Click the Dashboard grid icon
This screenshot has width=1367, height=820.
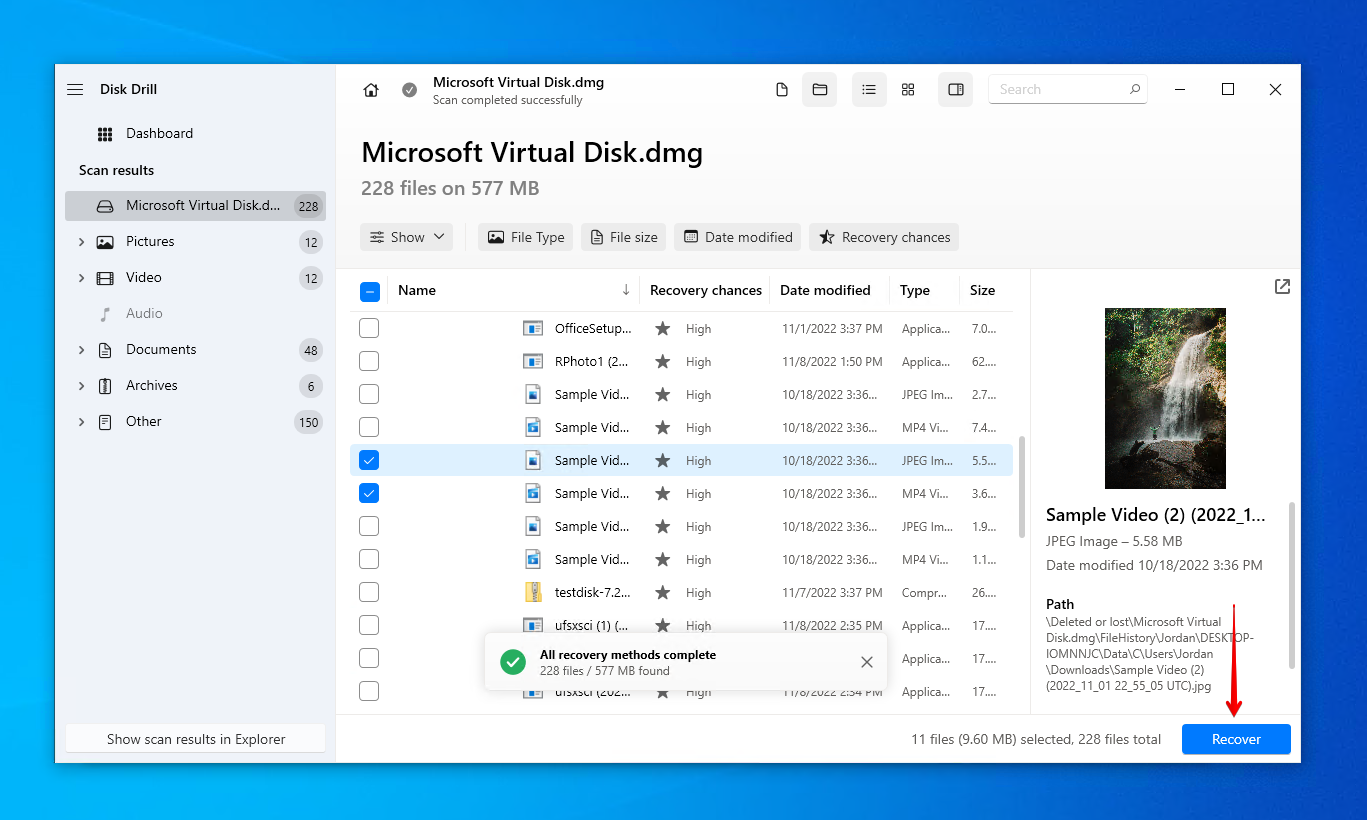click(x=105, y=134)
